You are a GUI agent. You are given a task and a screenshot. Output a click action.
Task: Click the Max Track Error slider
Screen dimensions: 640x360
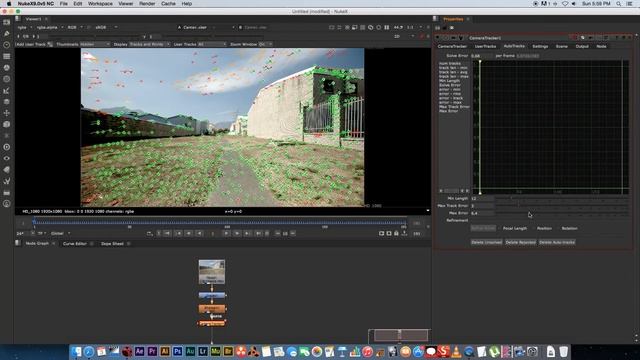[562, 206]
